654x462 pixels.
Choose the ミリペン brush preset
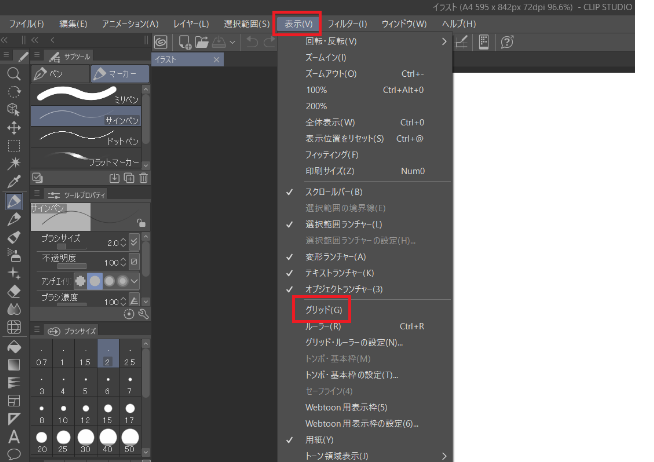pos(88,97)
